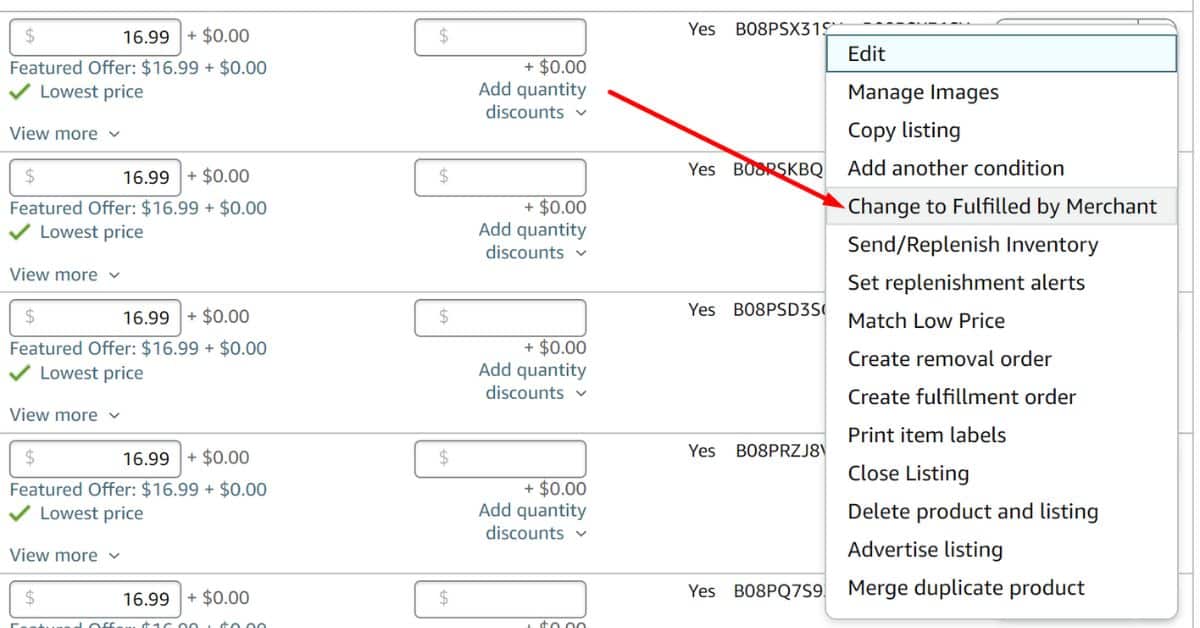The image size is (1200, 628).
Task: Click the empty business price field in the B08PQ7S9 row
Action: pyautogui.click(x=500, y=599)
